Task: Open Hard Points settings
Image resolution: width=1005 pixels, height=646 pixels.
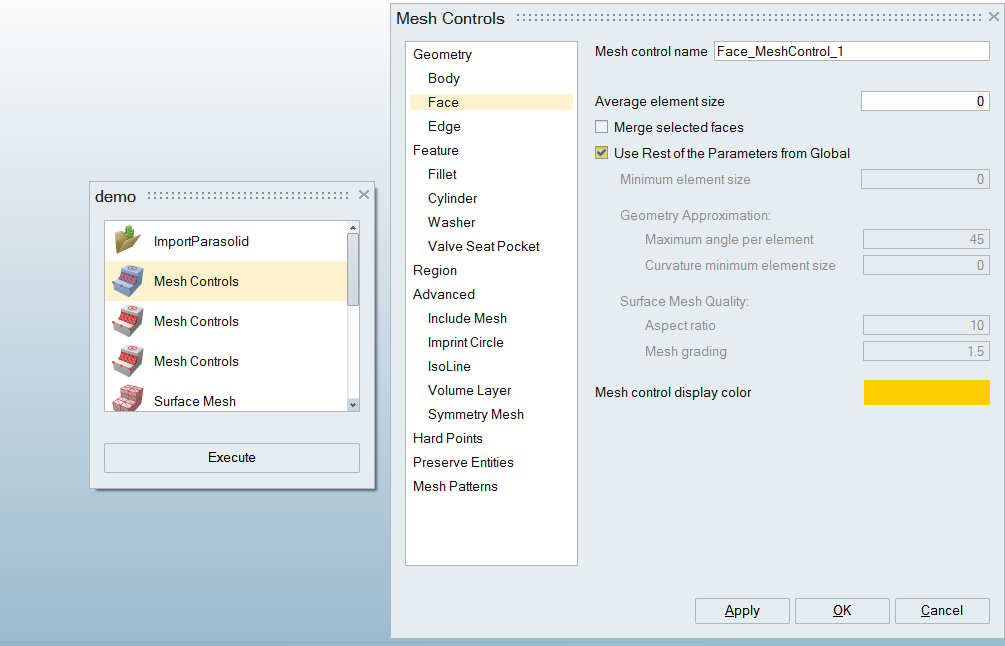Action: coord(447,438)
